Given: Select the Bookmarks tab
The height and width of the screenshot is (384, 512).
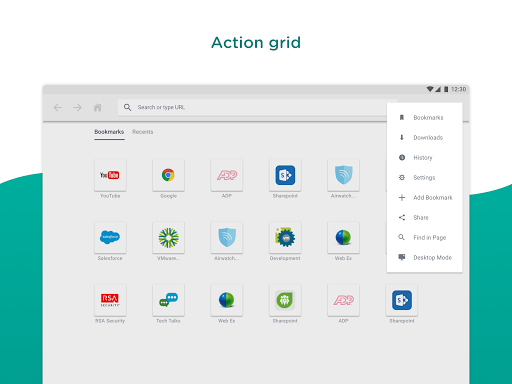Looking at the screenshot, I should click(x=109, y=132).
